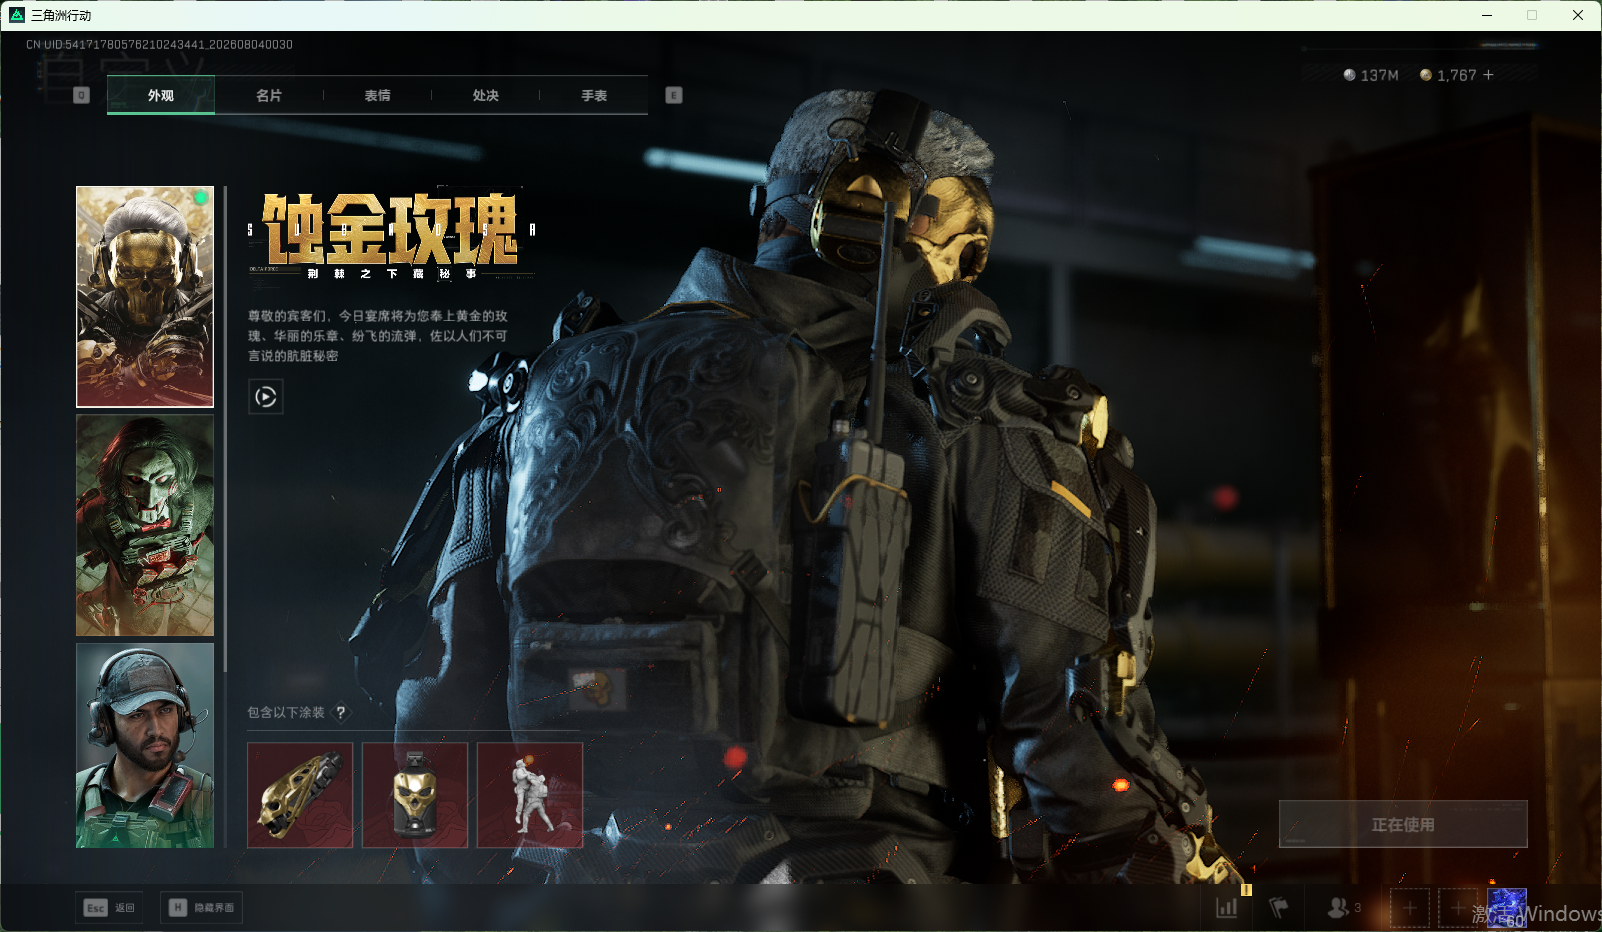Open the flags icon in bottom bar
Viewport: 1602px width, 932px height.
click(x=1278, y=908)
